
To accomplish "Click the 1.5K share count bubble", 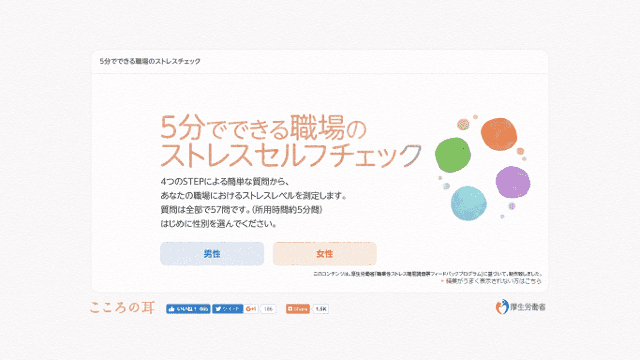I will (321, 309).
